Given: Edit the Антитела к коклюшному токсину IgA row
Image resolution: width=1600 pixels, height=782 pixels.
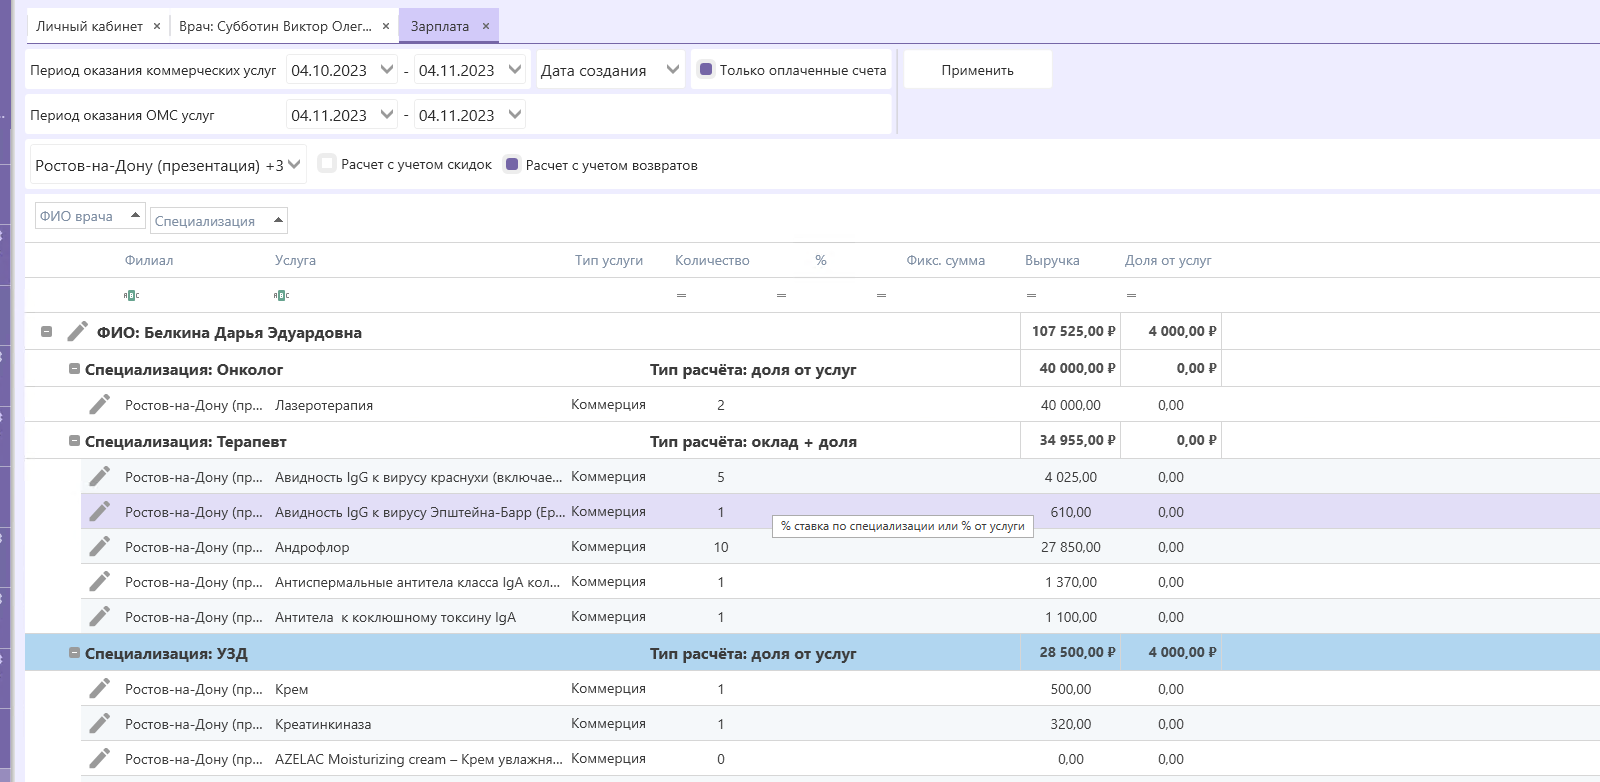Looking at the screenshot, I should click(99, 616).
